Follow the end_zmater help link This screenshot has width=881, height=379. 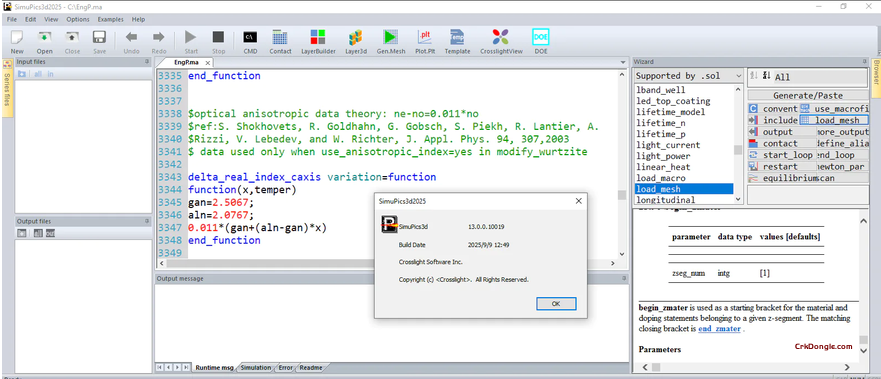tap(719, 330)
